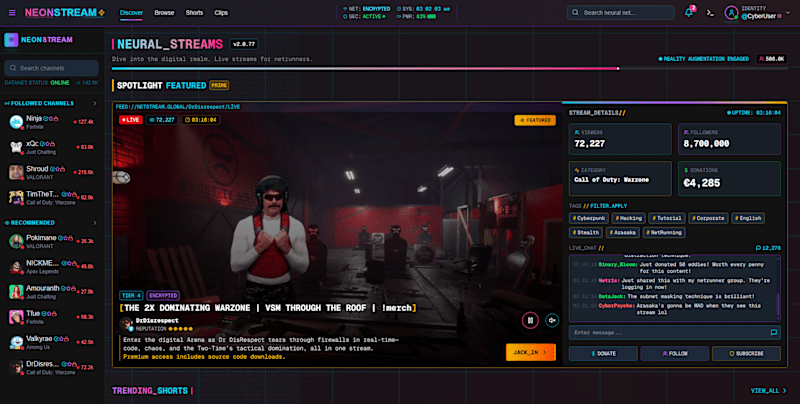Click NICKMERCS's channel avatar
The width and height of the screenshot is (800, 404).
(16, 266)
